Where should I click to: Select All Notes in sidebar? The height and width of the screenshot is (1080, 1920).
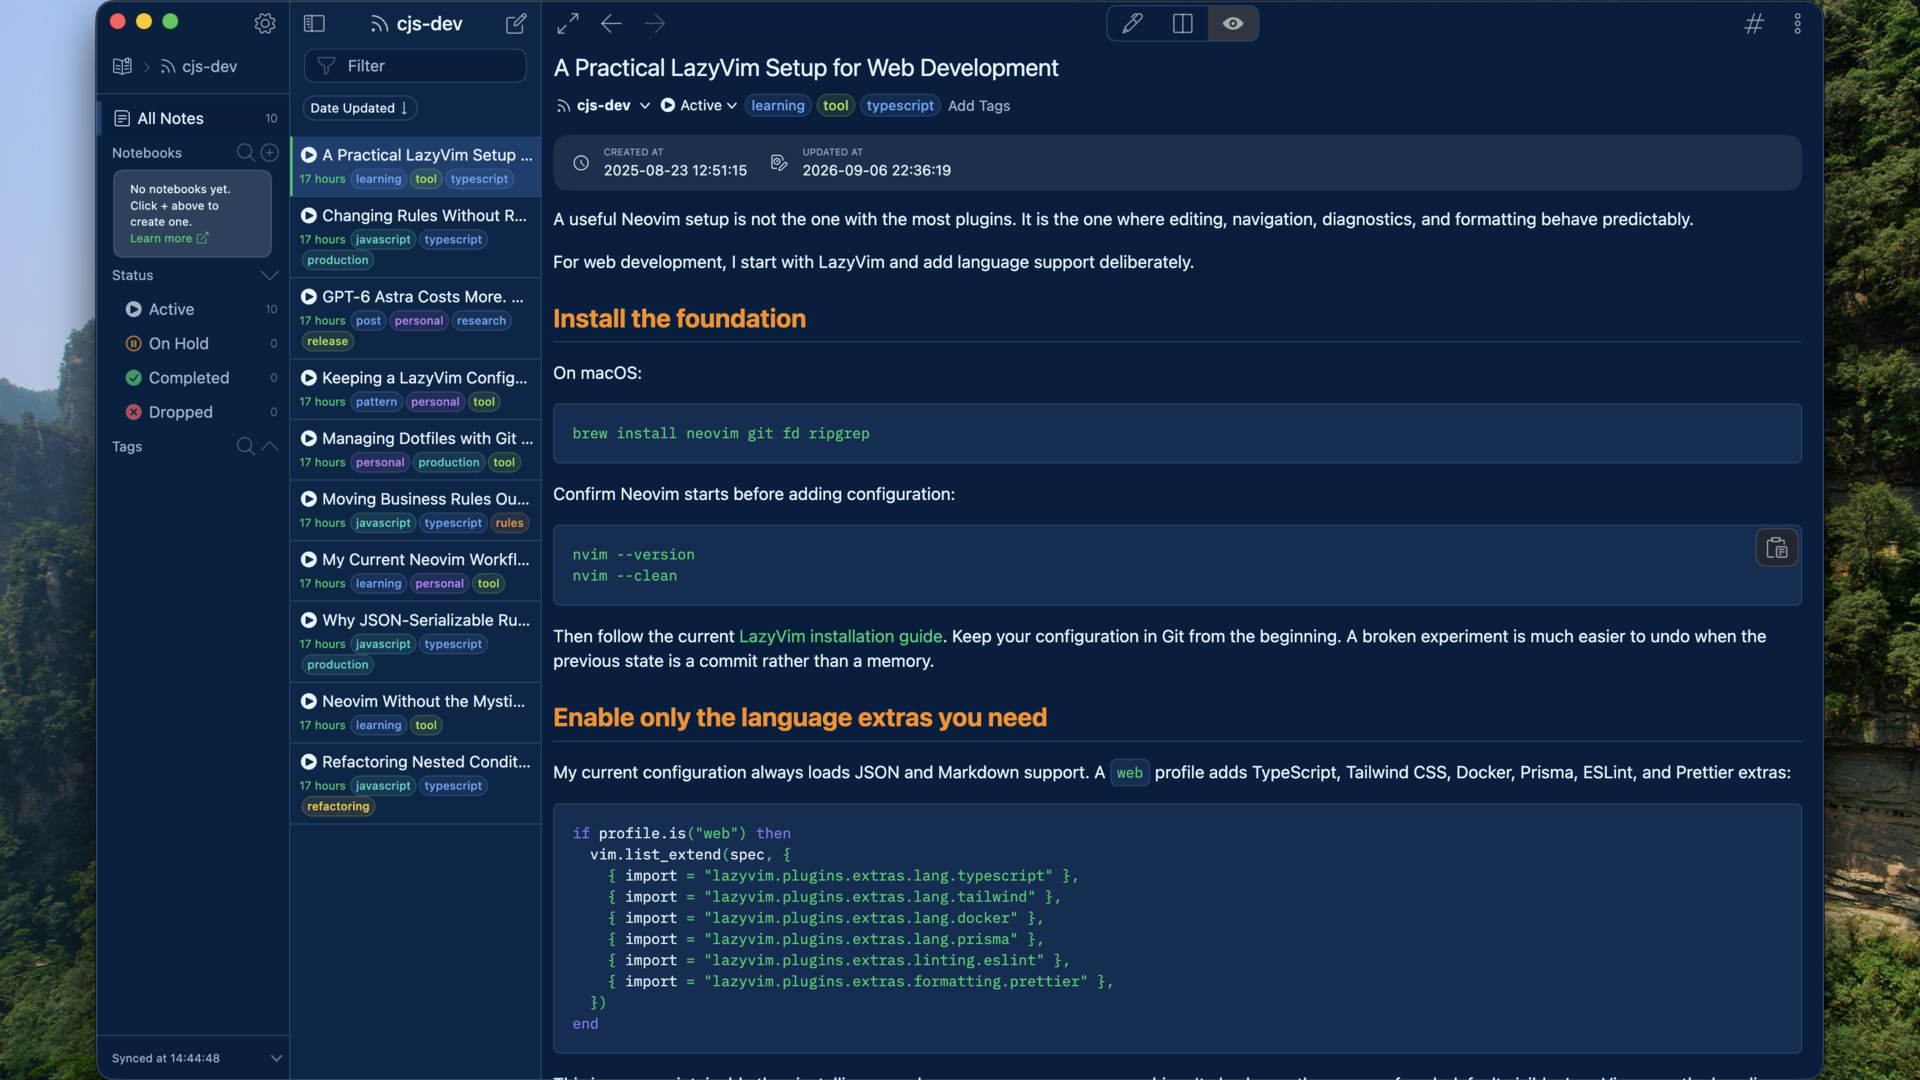pos(192,118)
